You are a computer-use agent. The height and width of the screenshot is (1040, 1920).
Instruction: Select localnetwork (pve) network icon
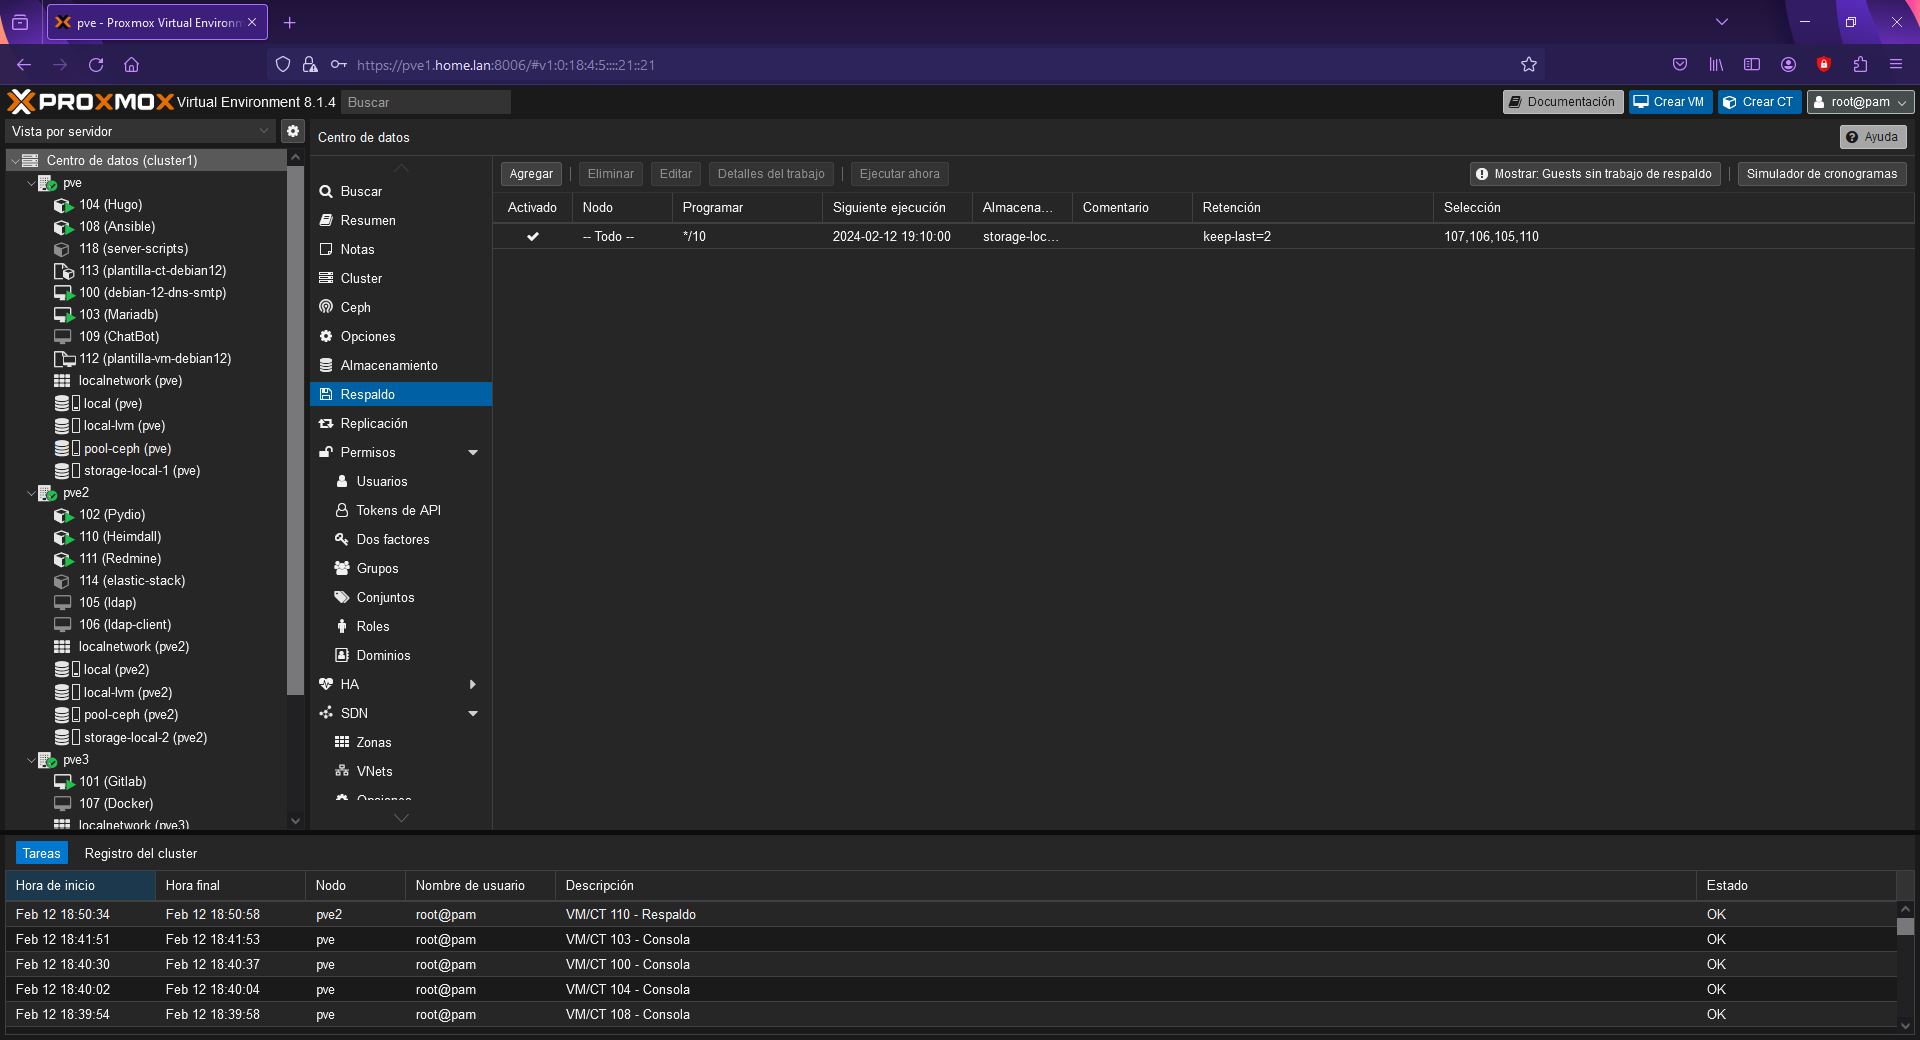coord(62,381)
